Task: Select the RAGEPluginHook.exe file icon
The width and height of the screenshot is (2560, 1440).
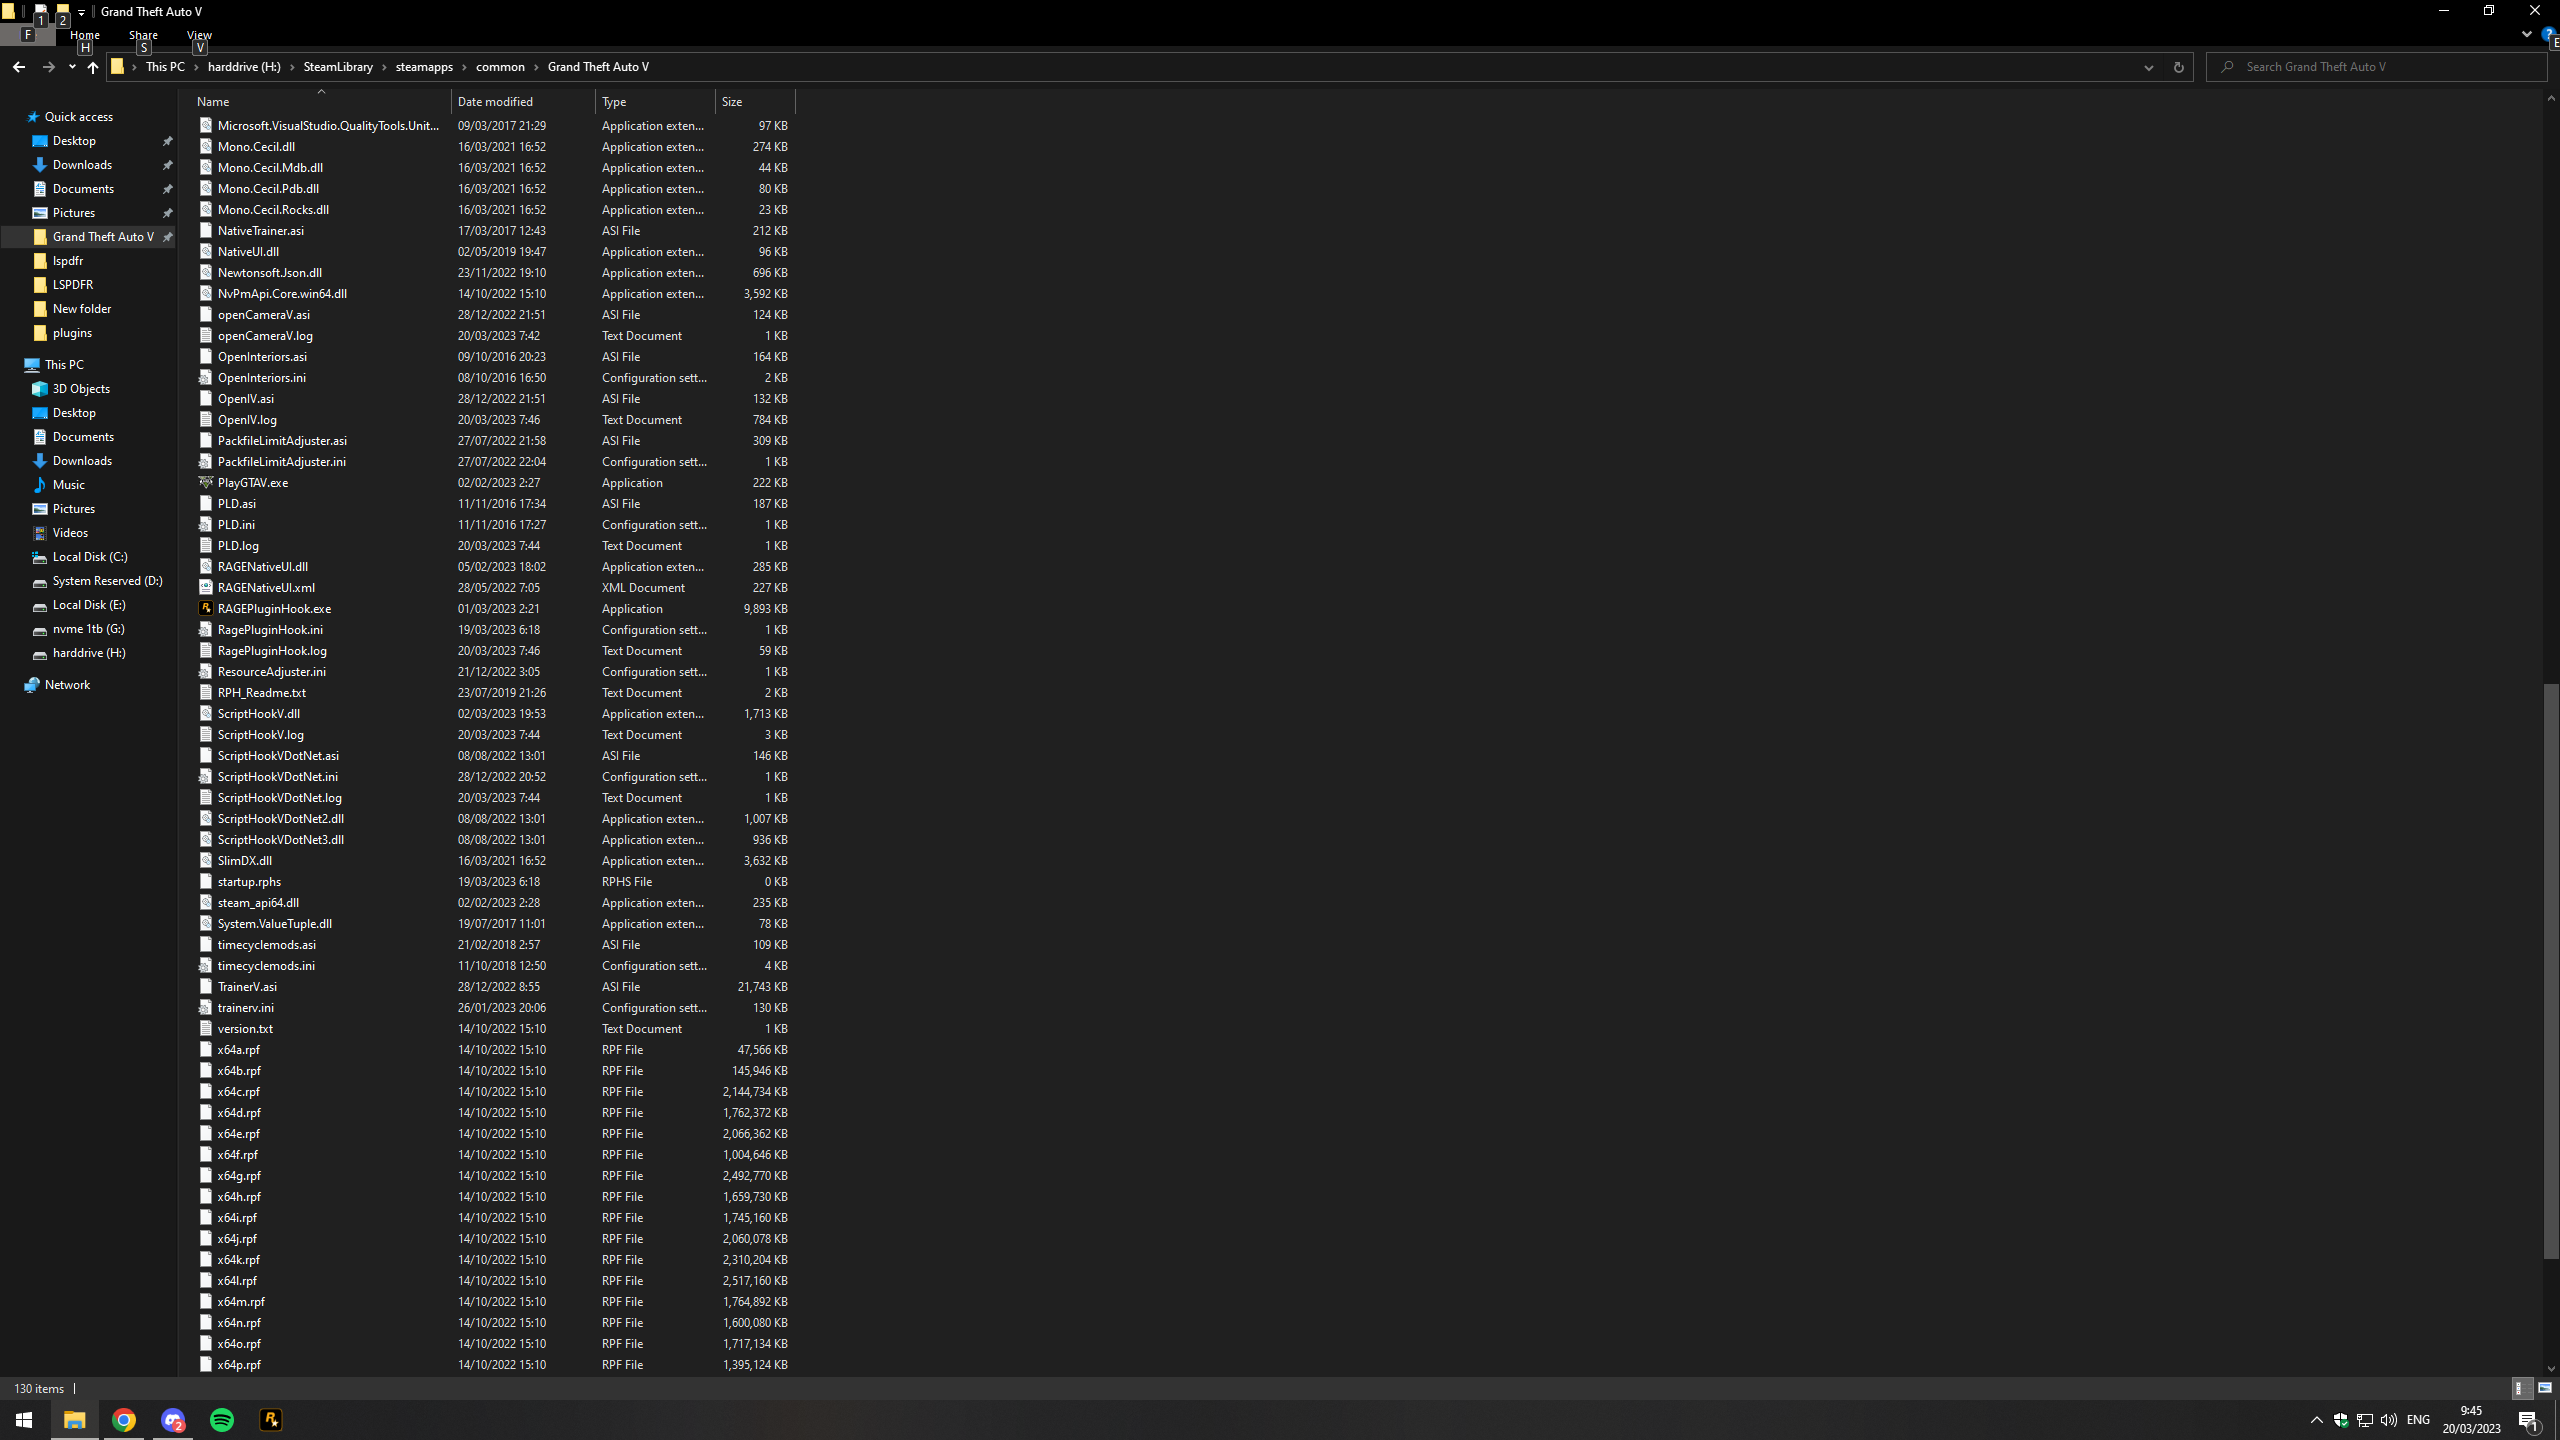Action: pos(206,608)
